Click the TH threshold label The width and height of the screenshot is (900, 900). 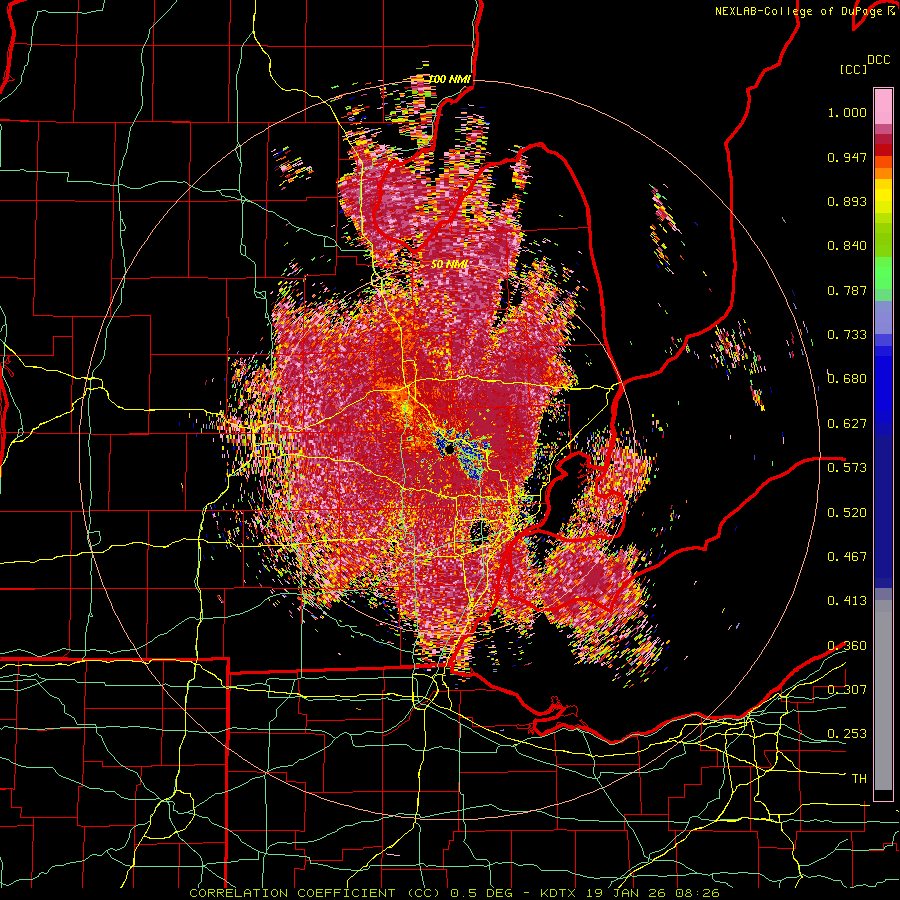coord(859,779)
